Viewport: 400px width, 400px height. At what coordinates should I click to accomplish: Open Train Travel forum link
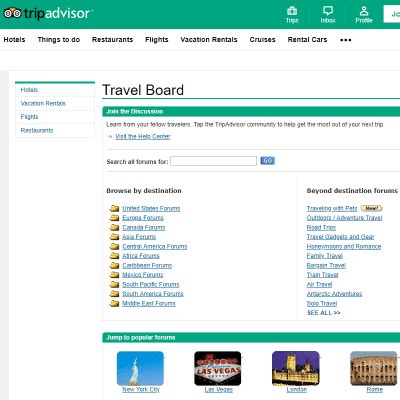(322, 275)
